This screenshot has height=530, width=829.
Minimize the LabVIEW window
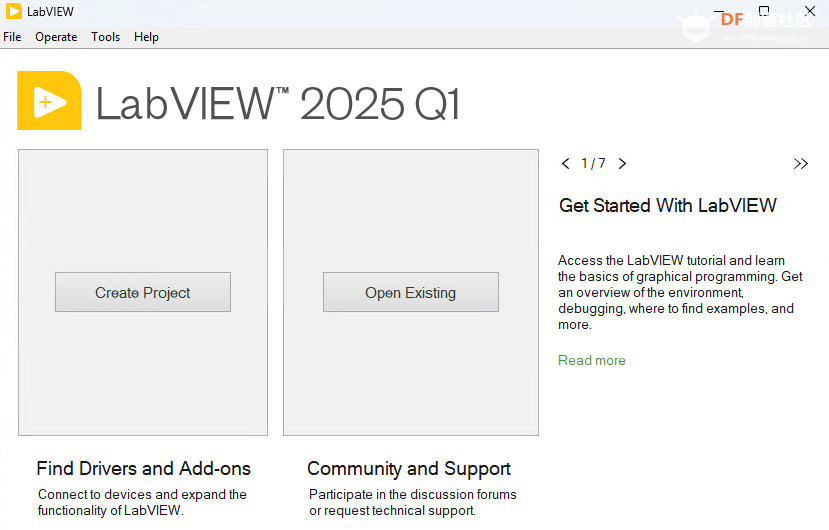[x=719, y=11]
